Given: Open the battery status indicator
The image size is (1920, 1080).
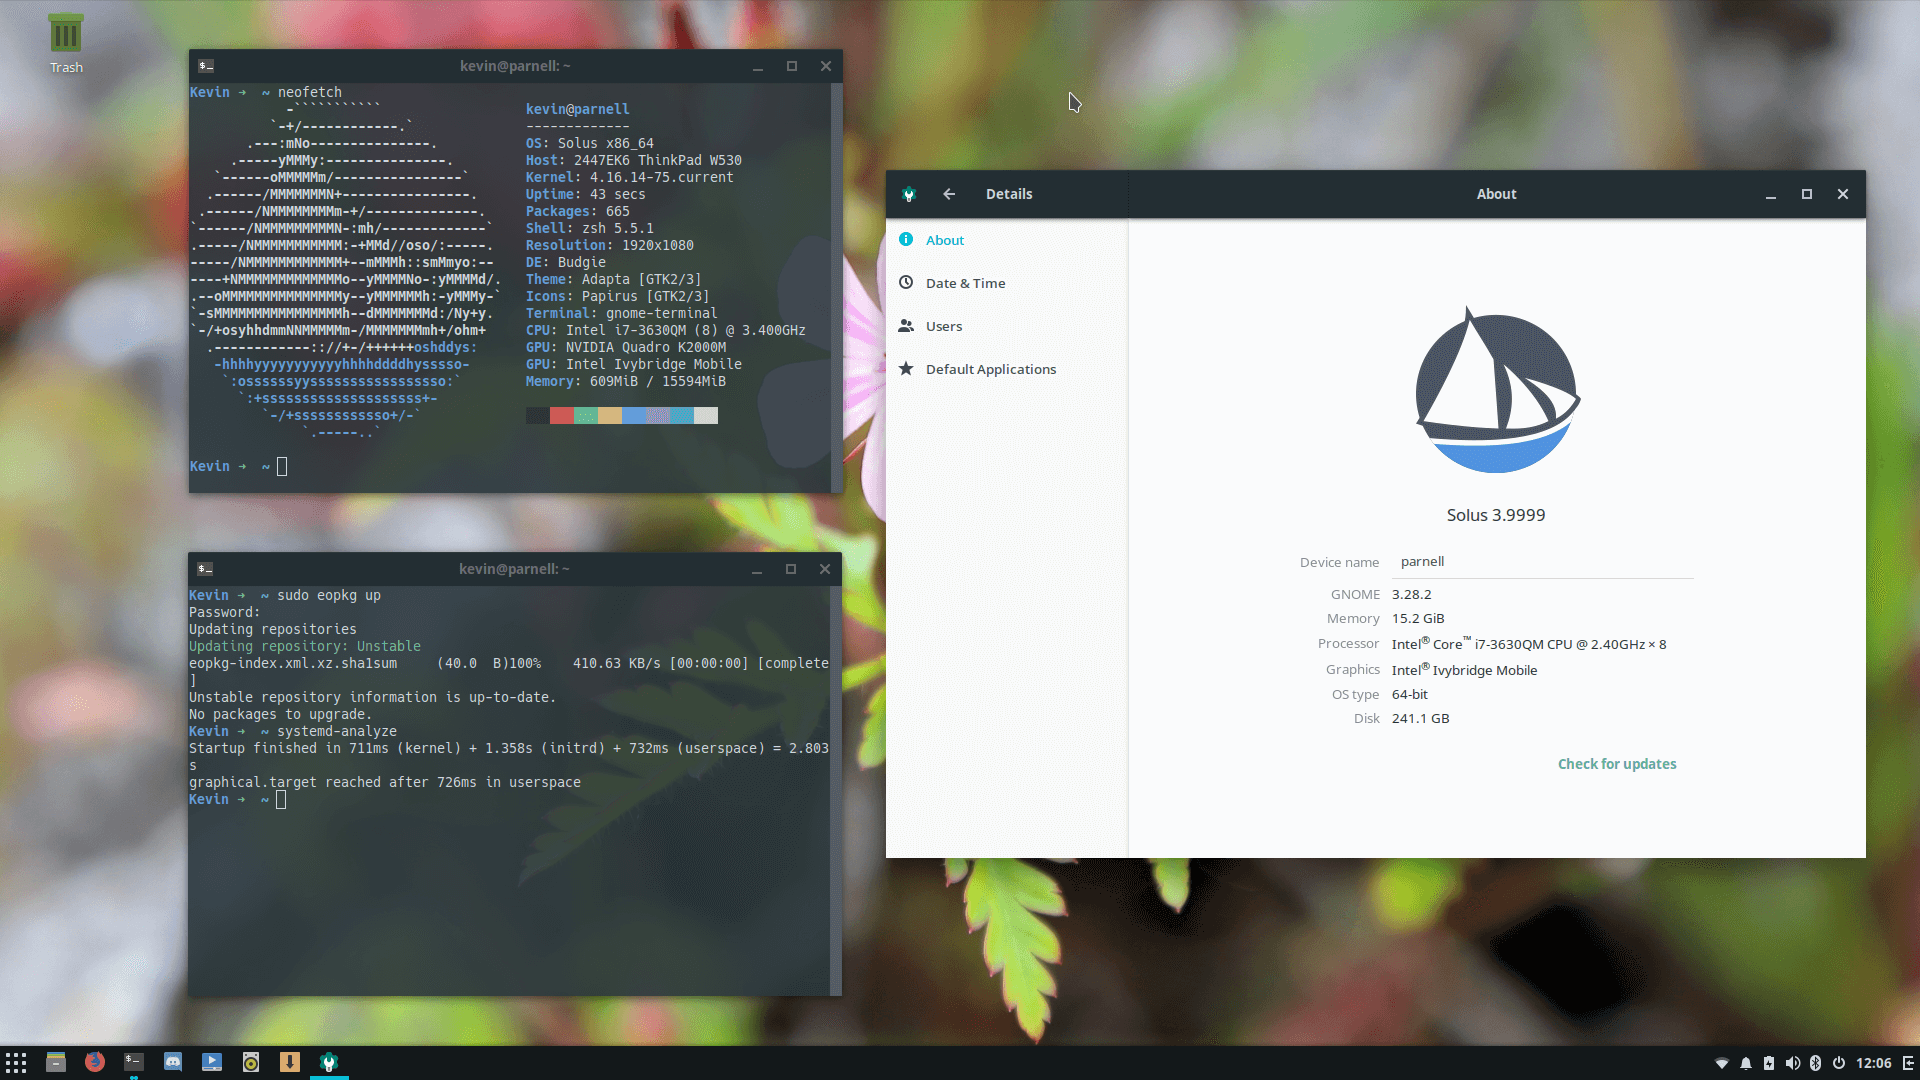Looking at the screenshot, I should [x=1769, y=1063].
